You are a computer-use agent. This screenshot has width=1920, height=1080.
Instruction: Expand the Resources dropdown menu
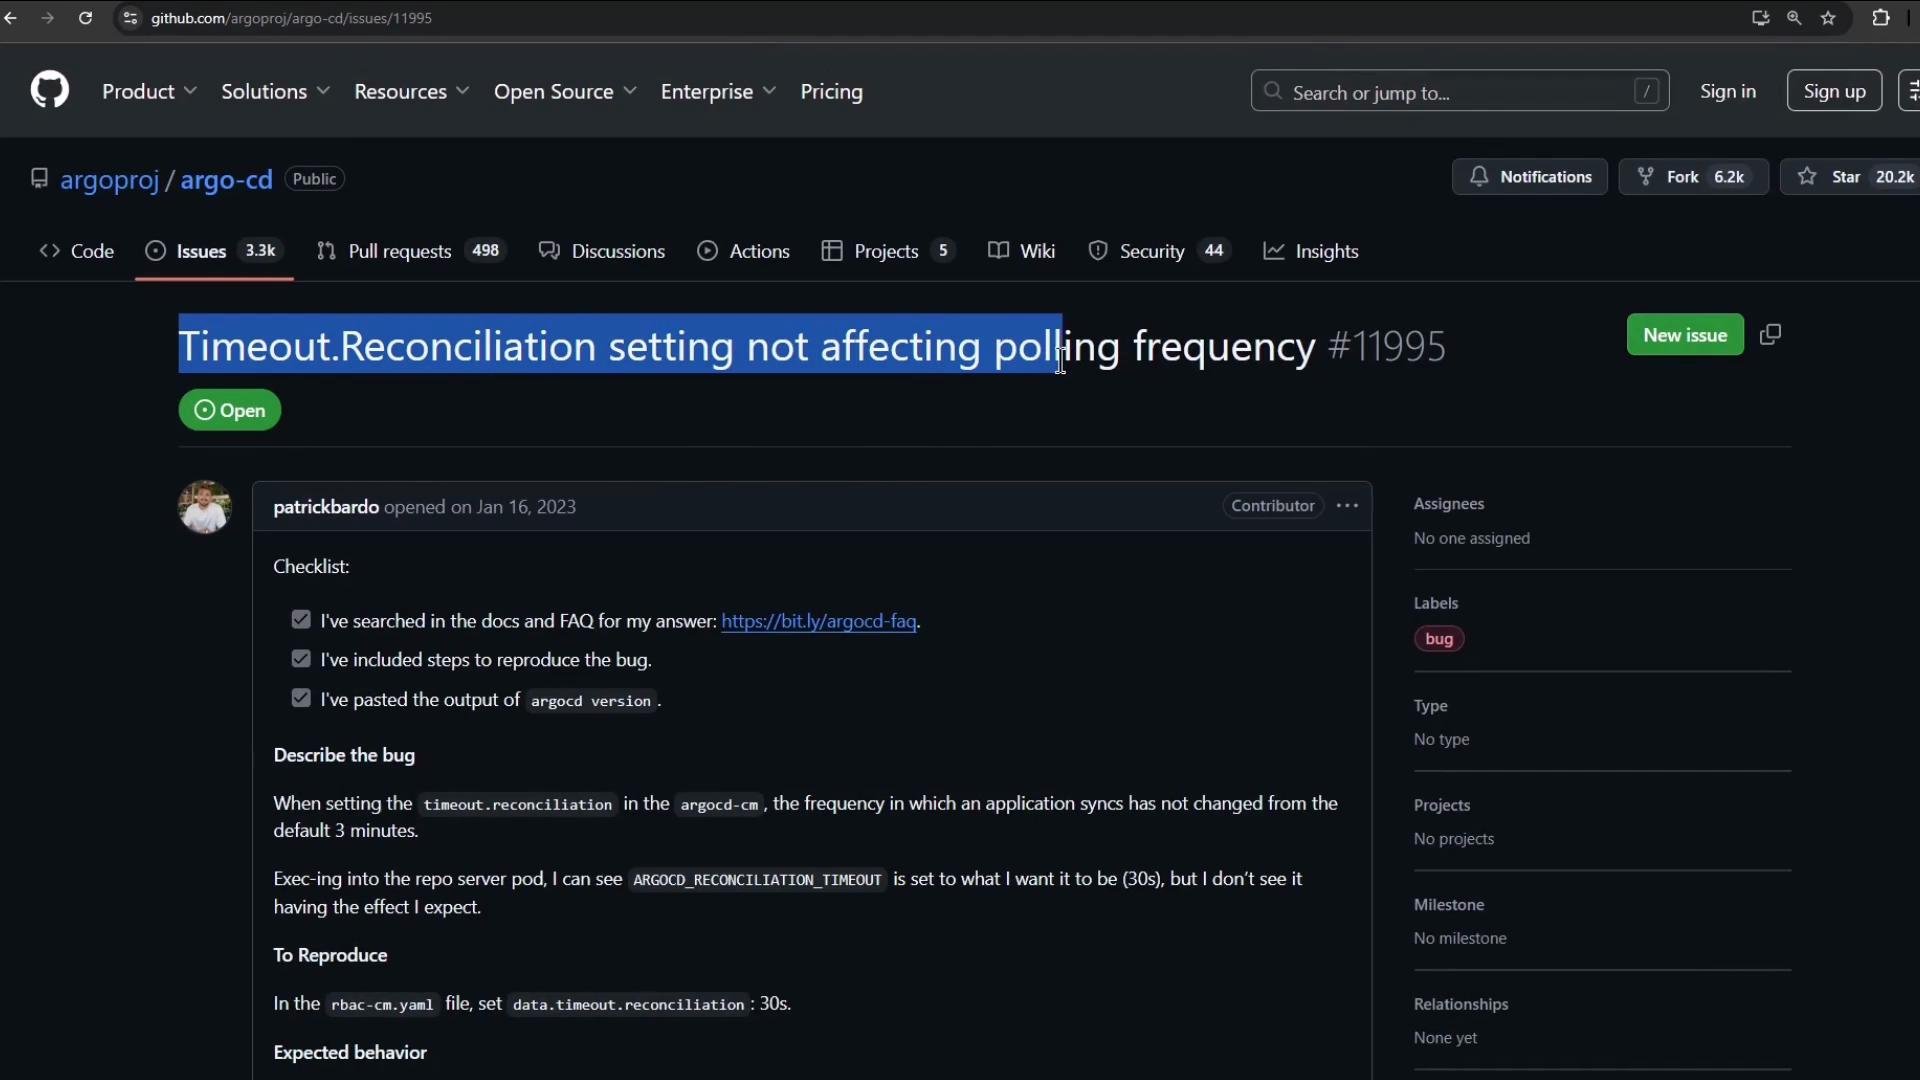pyautogui.click(x=411, y=91)
